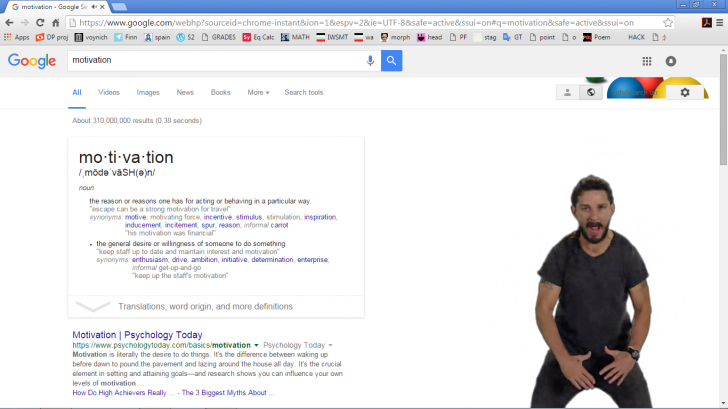728x409 pixels.
Task: Open the voynich bookmark
Action: [x=91, y=37]
